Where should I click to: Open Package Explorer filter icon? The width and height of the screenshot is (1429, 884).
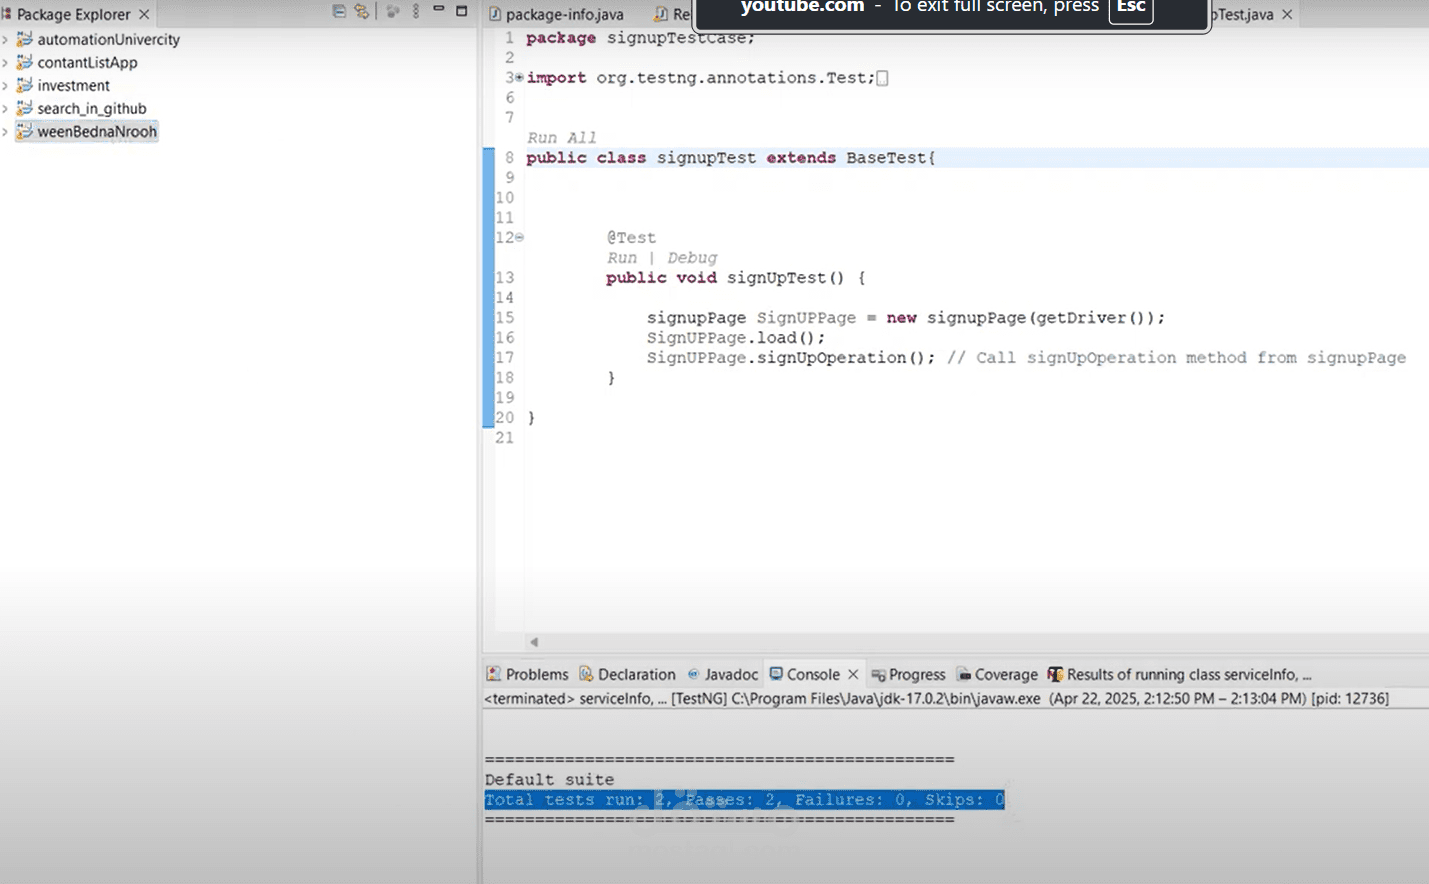pyautogui.click(x=392, y=11)
